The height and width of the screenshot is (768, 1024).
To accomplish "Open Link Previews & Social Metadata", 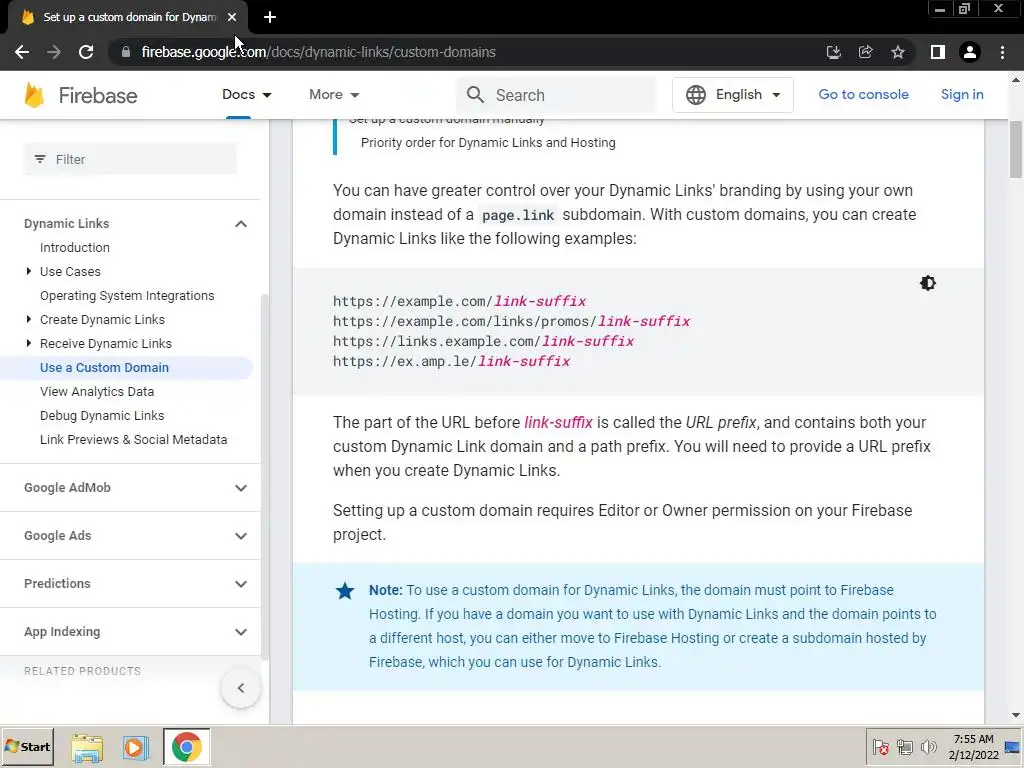I will (x=133, y=440).
